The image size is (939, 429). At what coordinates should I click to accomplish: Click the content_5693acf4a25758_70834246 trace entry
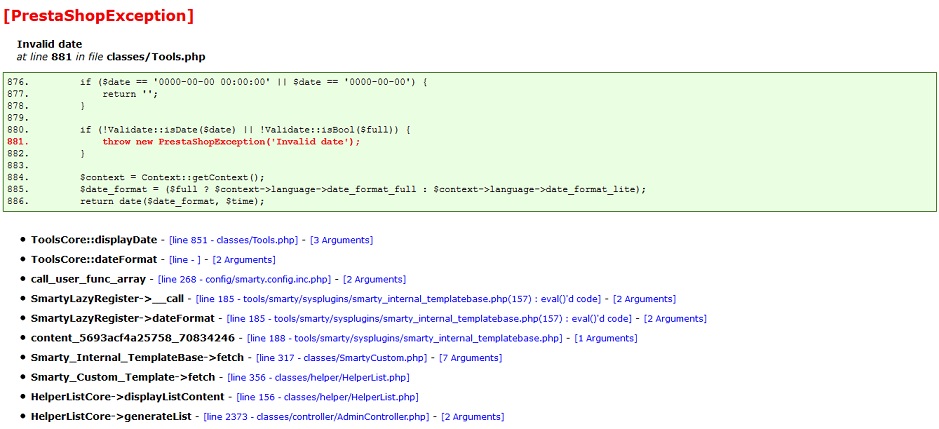[132, 339]
